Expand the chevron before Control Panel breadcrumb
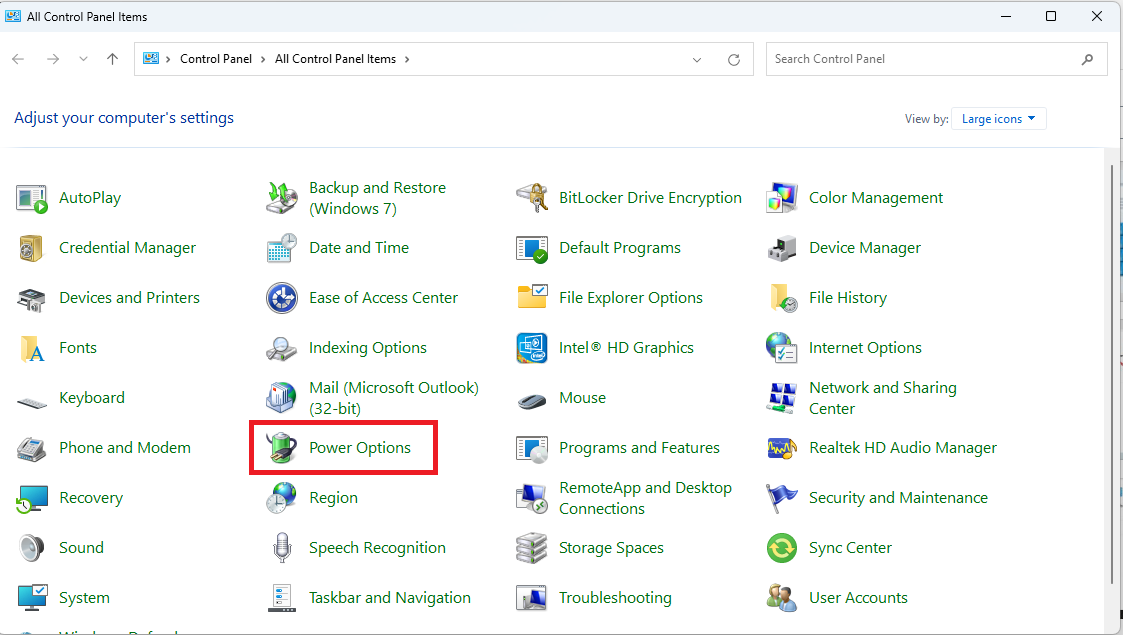Viewport: 1123px width, 635px height. [x=168, y=59]
